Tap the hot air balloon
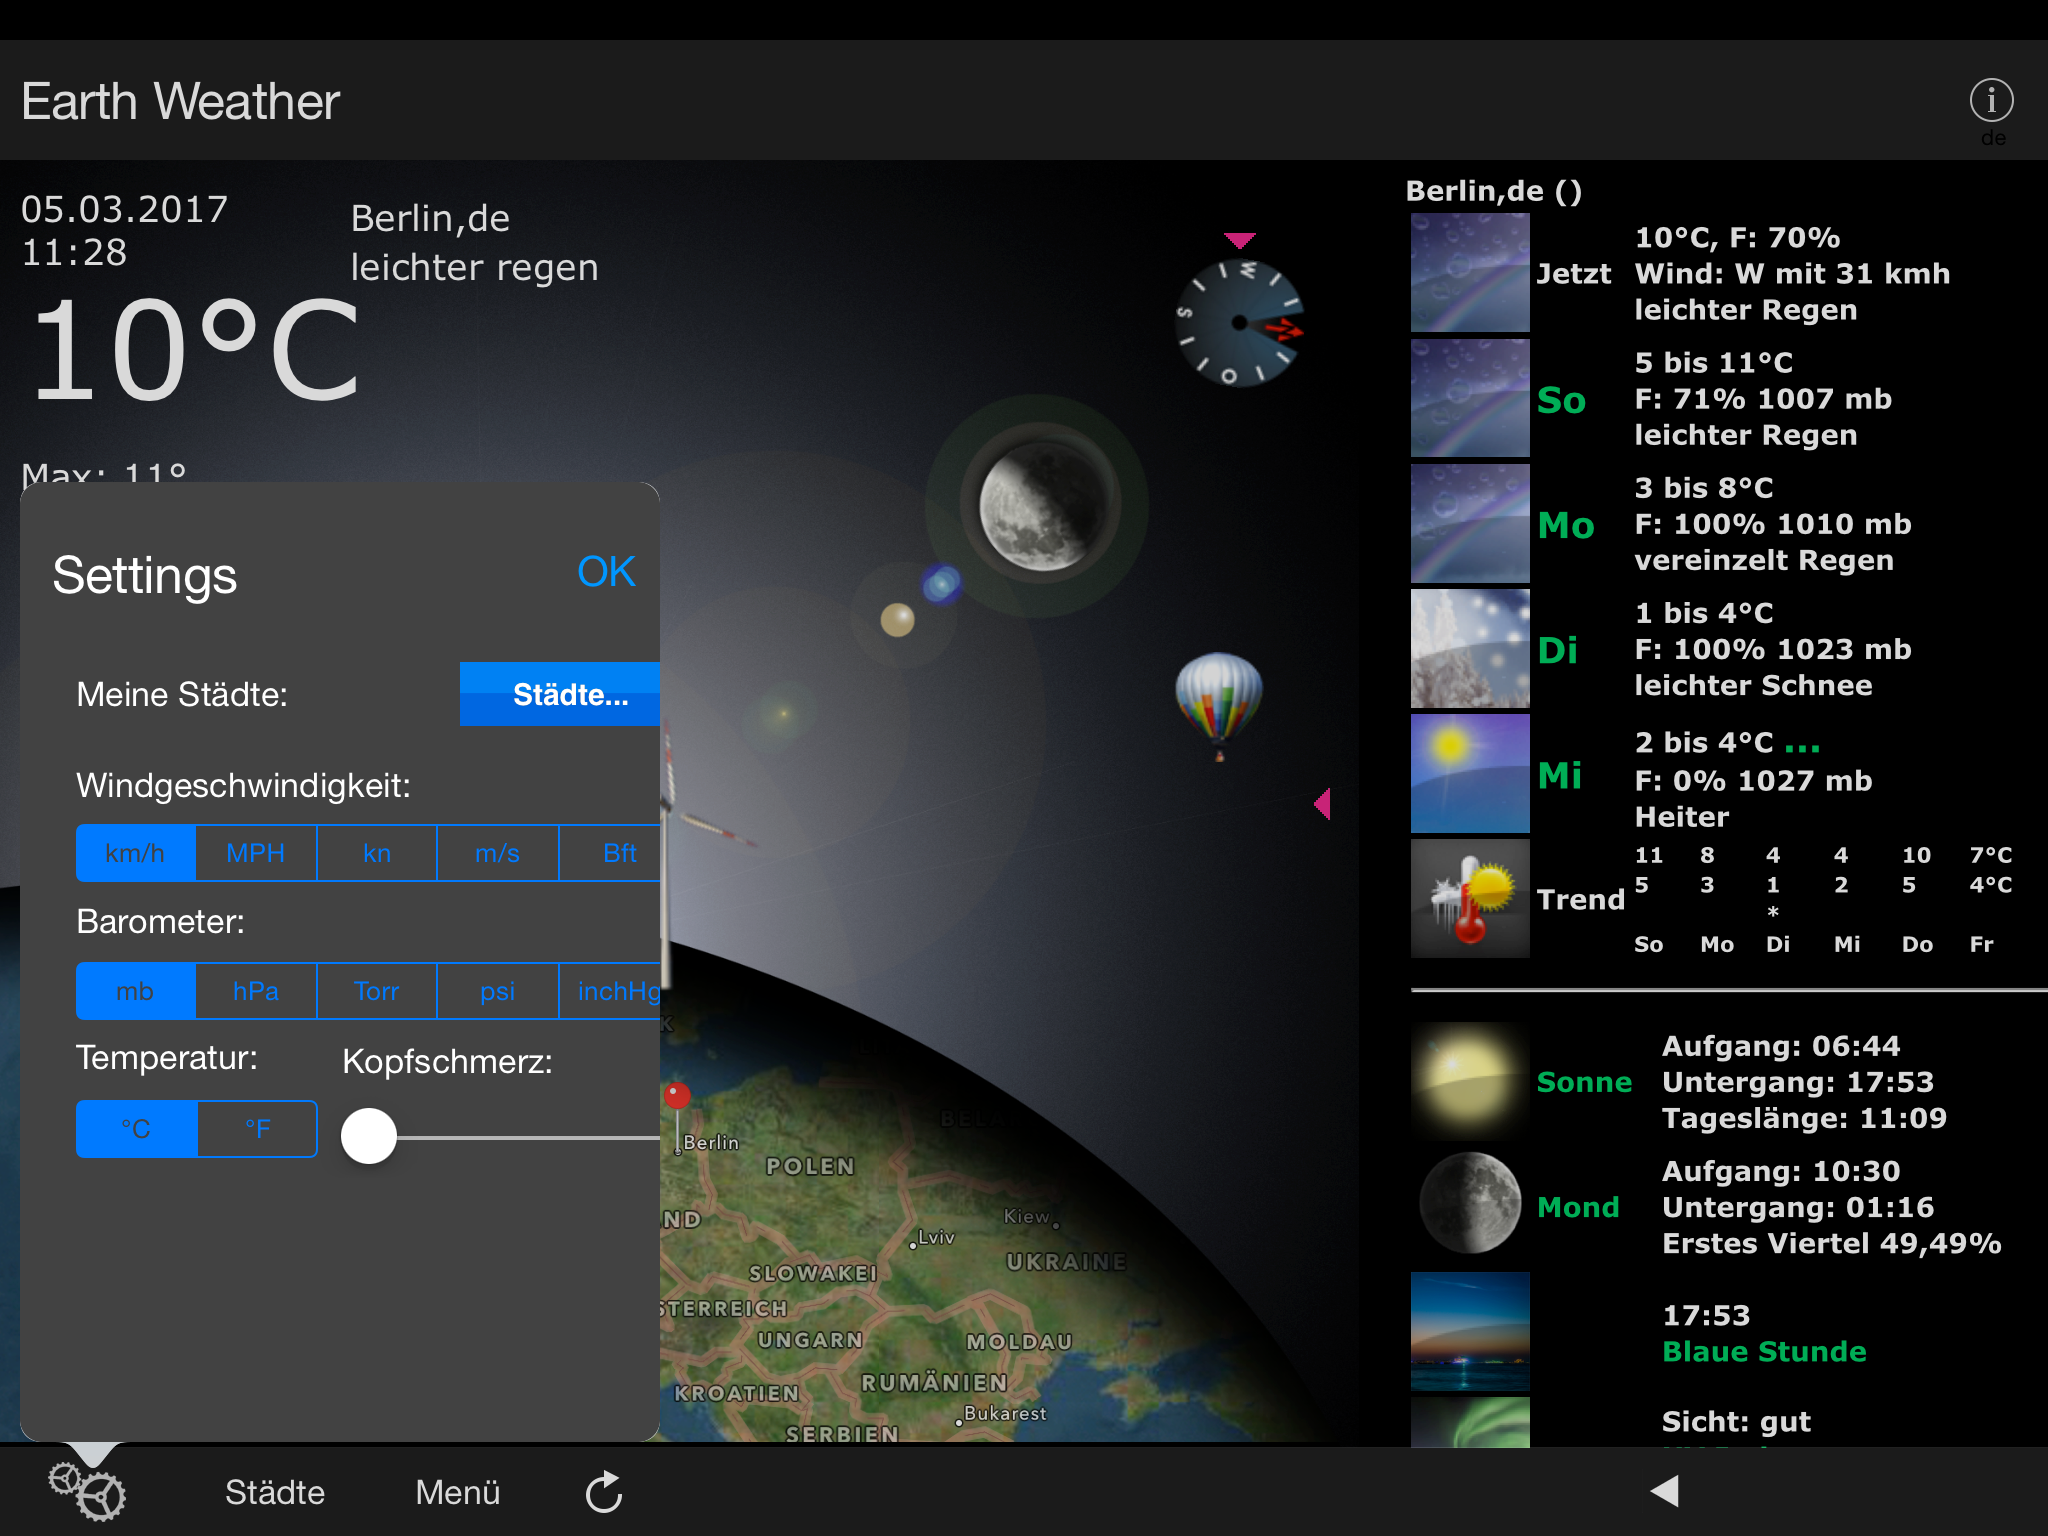 [x=1219, y=705]
